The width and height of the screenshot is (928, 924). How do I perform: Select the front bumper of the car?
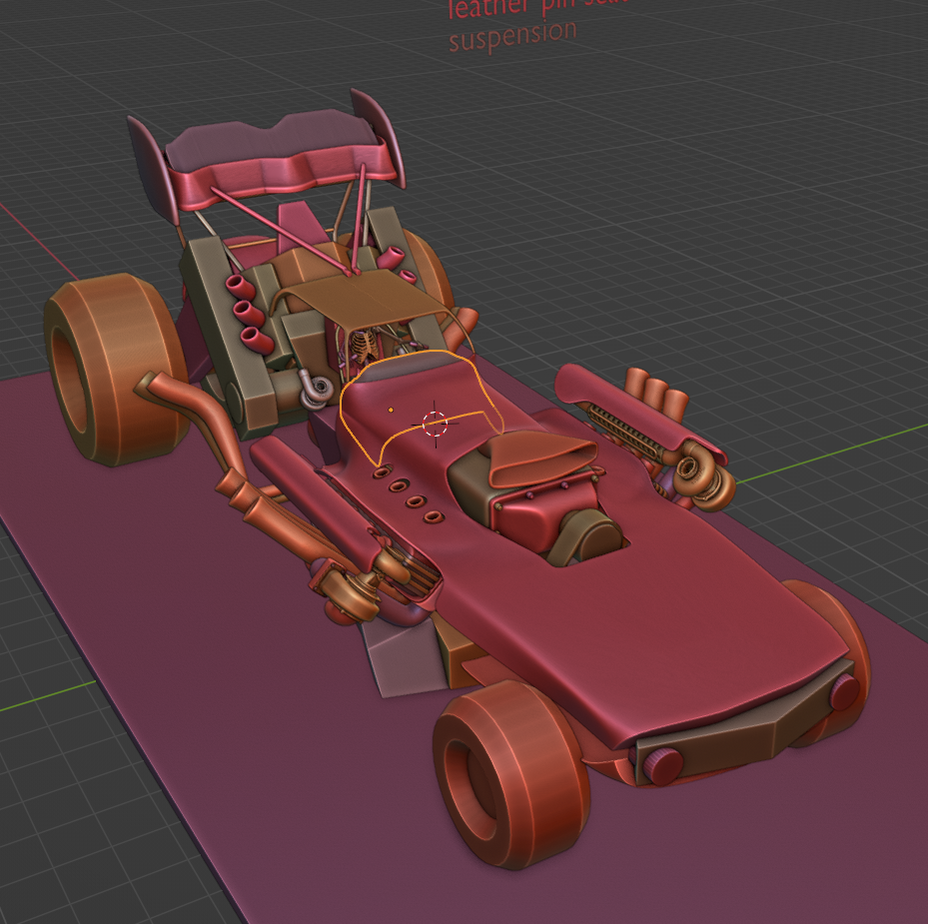pos(746,725)
